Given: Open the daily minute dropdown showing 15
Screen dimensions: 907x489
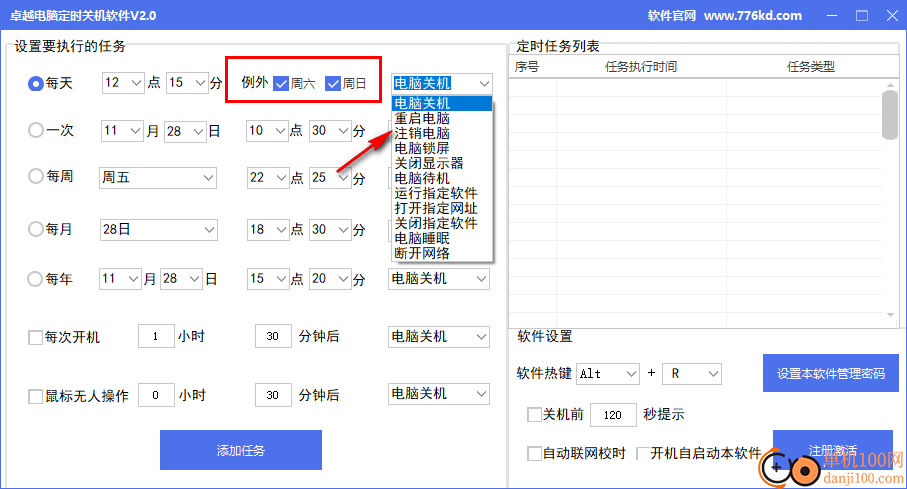Looking at the screenshot, I should (x=187, y=83).
